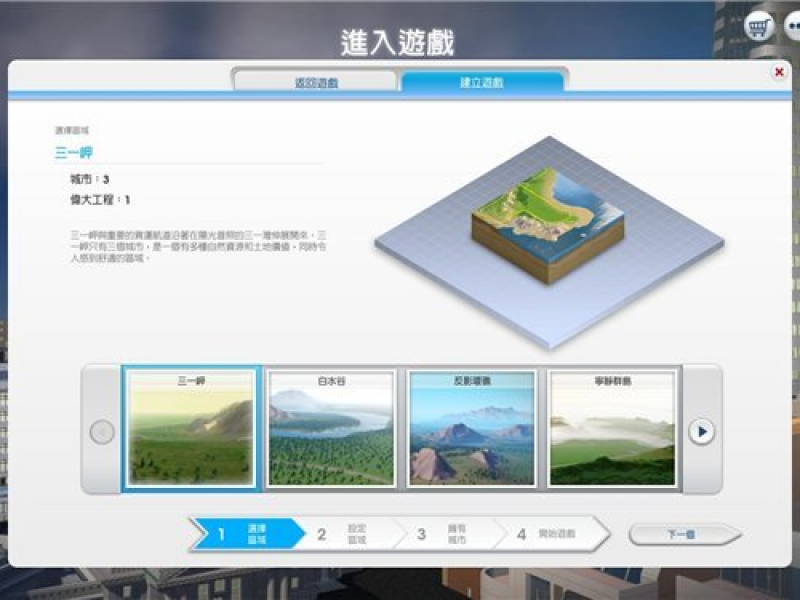Image resolution: width=800 pixels, height=600 pixels.
Task: Go to step 4 開始遊戲
Action: 554,534
